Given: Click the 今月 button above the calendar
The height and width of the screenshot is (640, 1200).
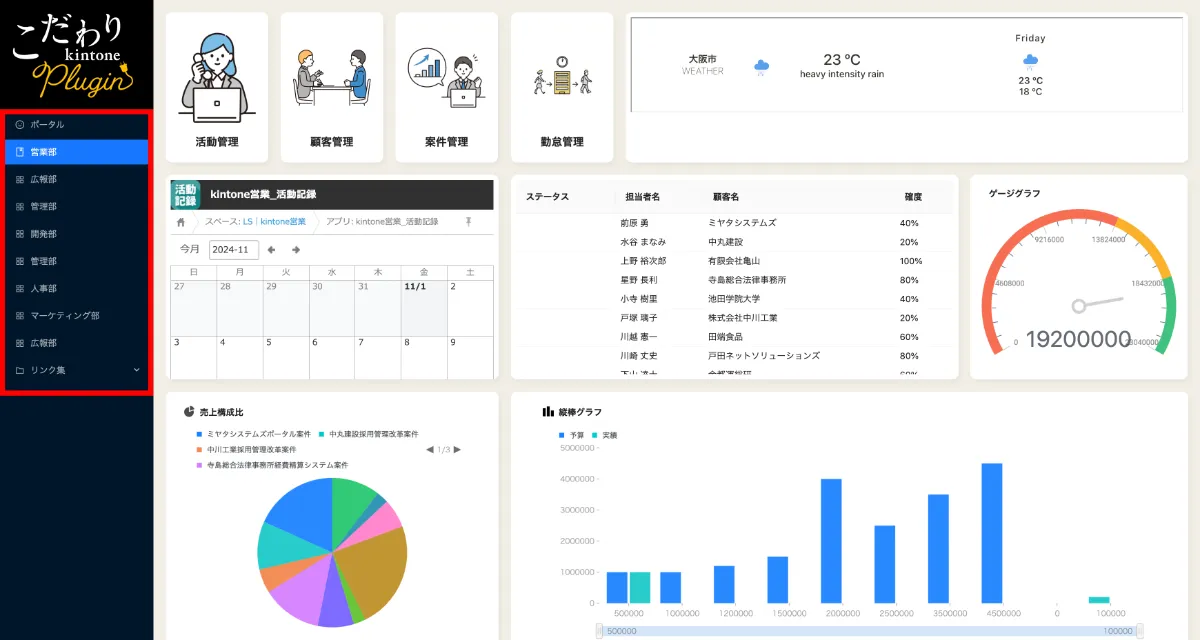Looking at the screenshot, I should pos(189,249).
